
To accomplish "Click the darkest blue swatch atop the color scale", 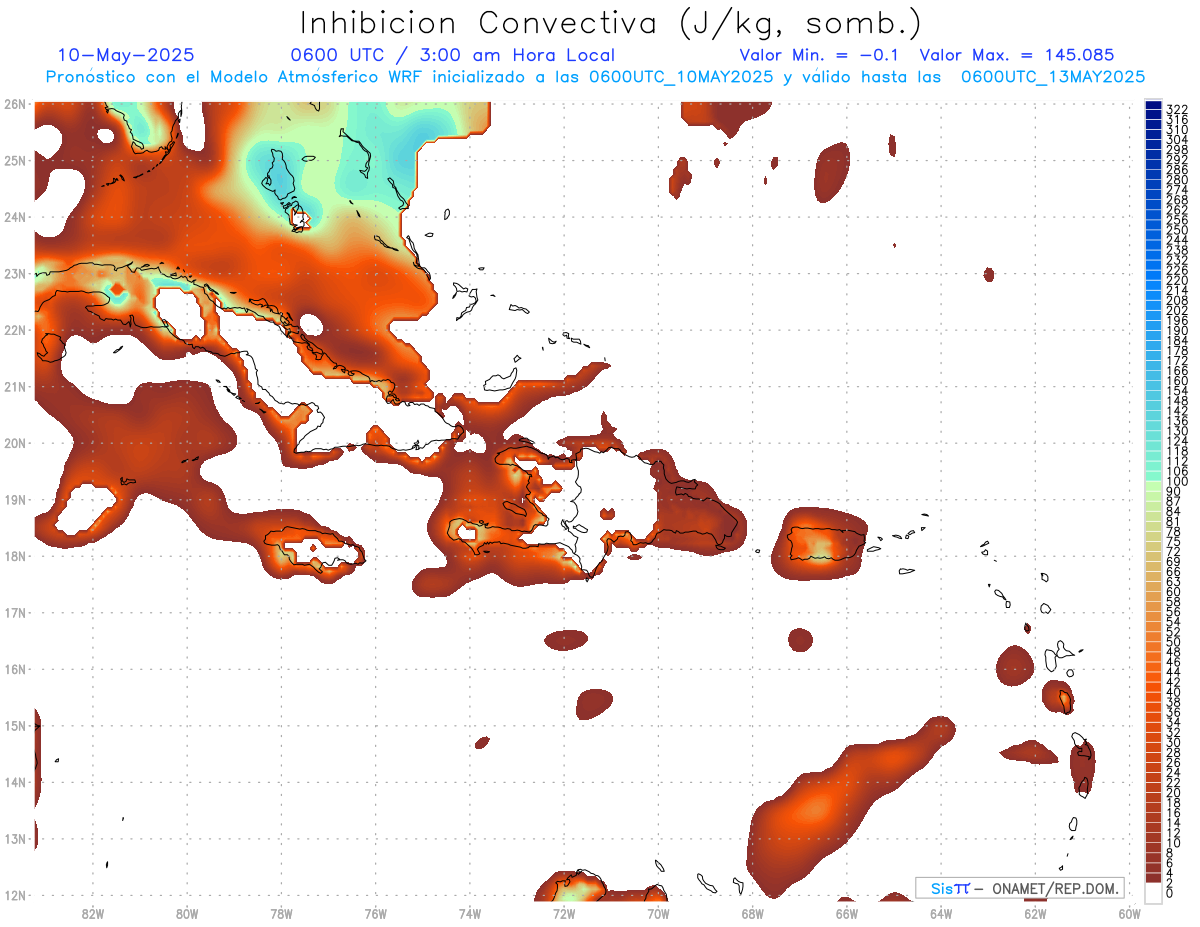I will pyautogui.click(x=1154, y=106).
